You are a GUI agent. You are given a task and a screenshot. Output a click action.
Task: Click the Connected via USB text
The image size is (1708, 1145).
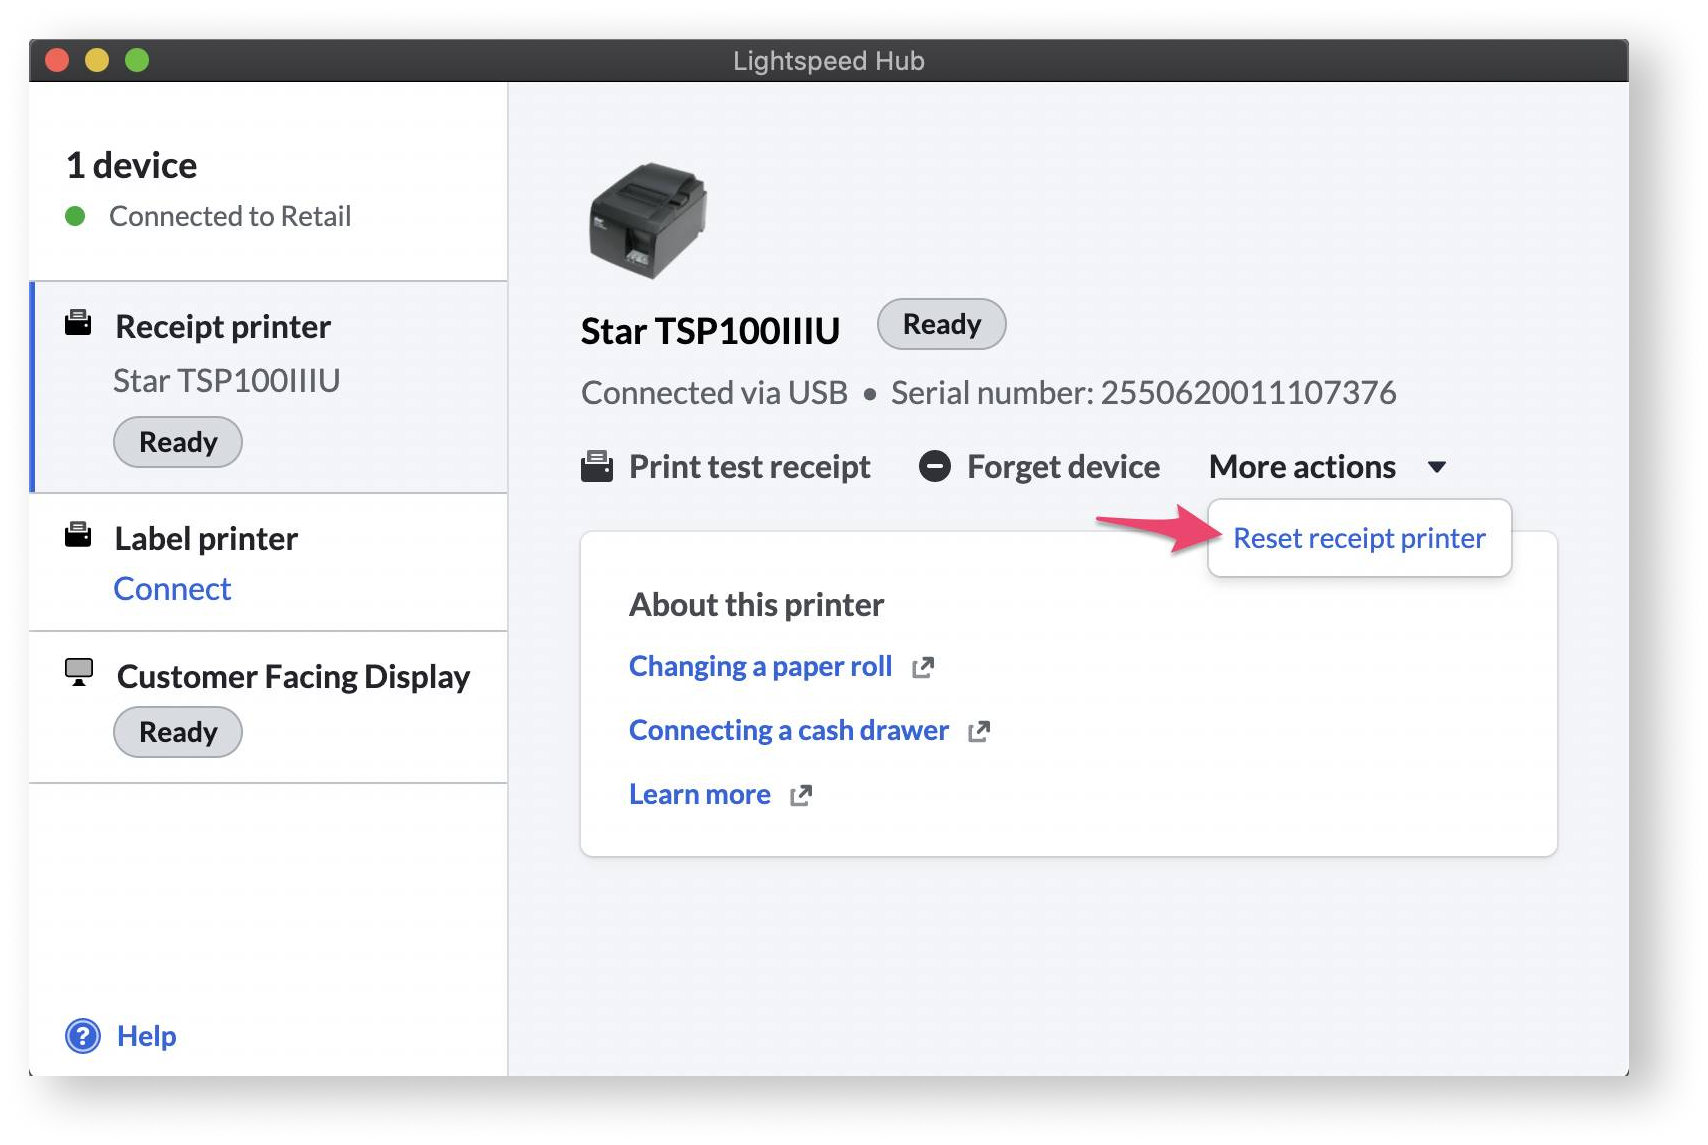click(x=714, y=393)
